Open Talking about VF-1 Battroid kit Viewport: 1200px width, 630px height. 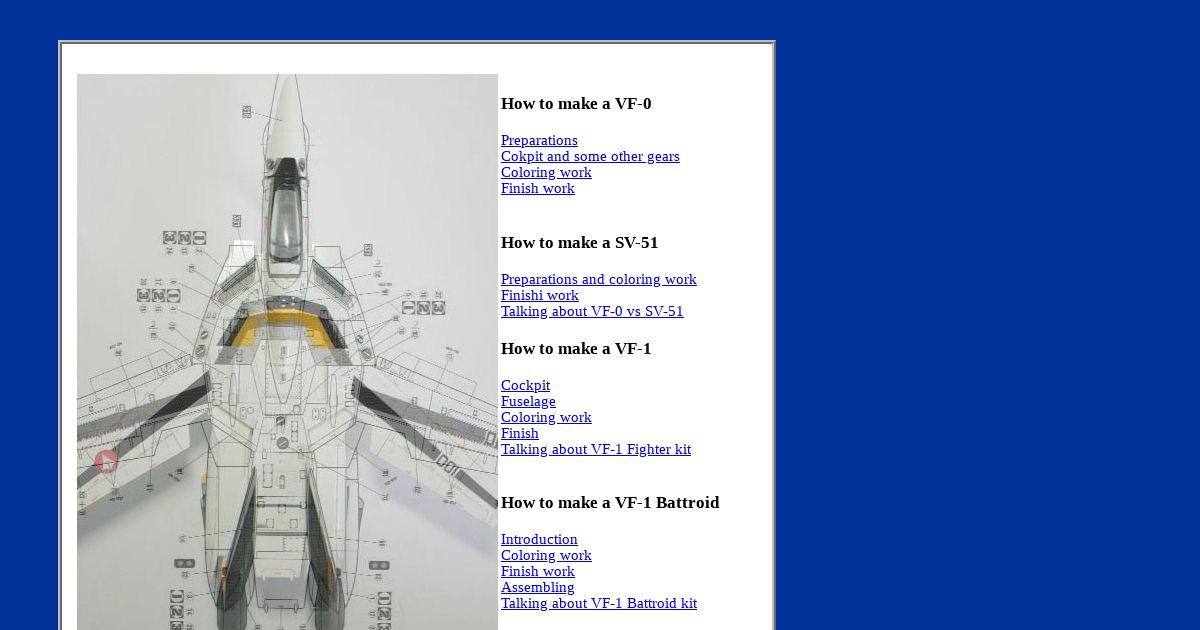pos(599,603)
